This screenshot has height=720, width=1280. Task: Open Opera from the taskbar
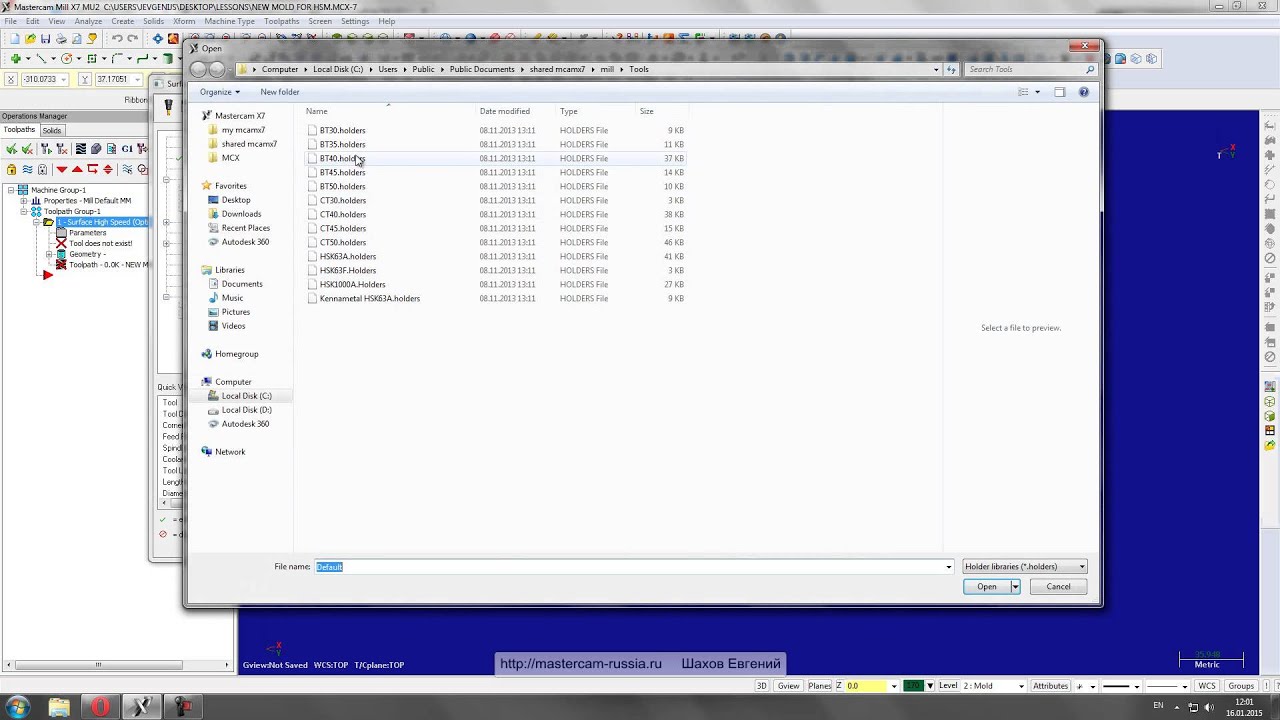tap(100, 707)
